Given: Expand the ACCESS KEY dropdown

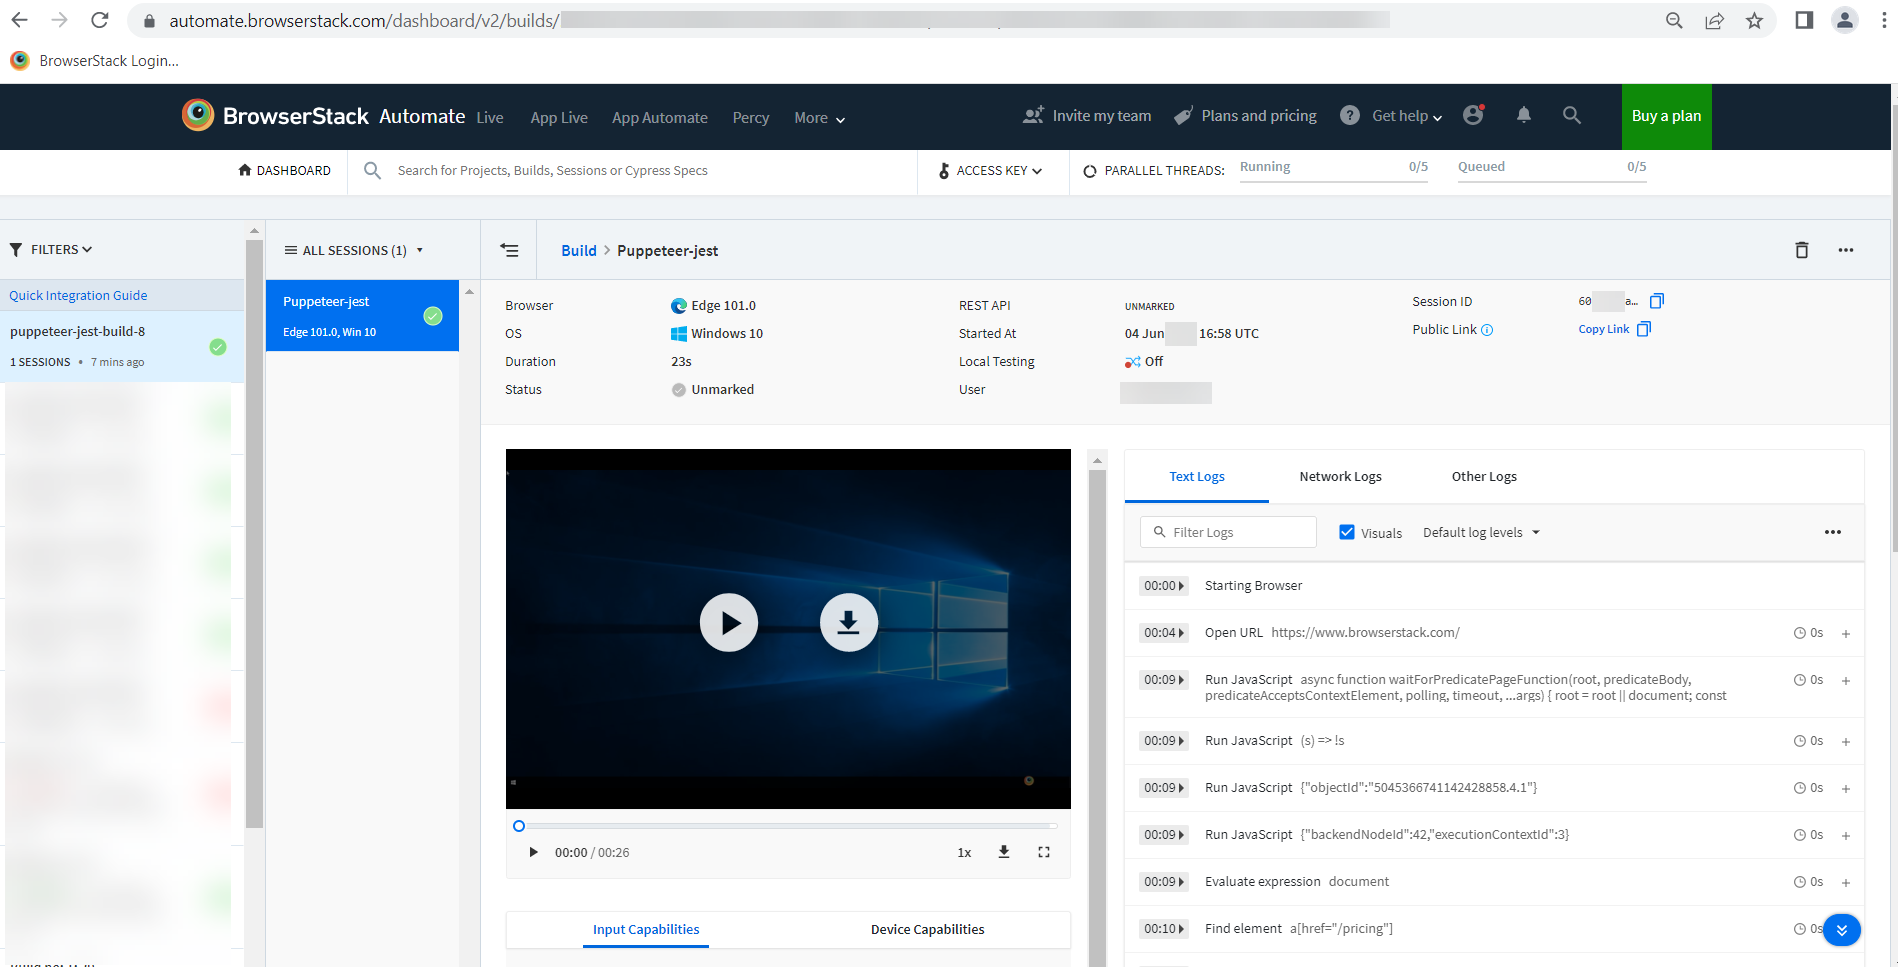Looking at the screenshot, I should 990,171.
